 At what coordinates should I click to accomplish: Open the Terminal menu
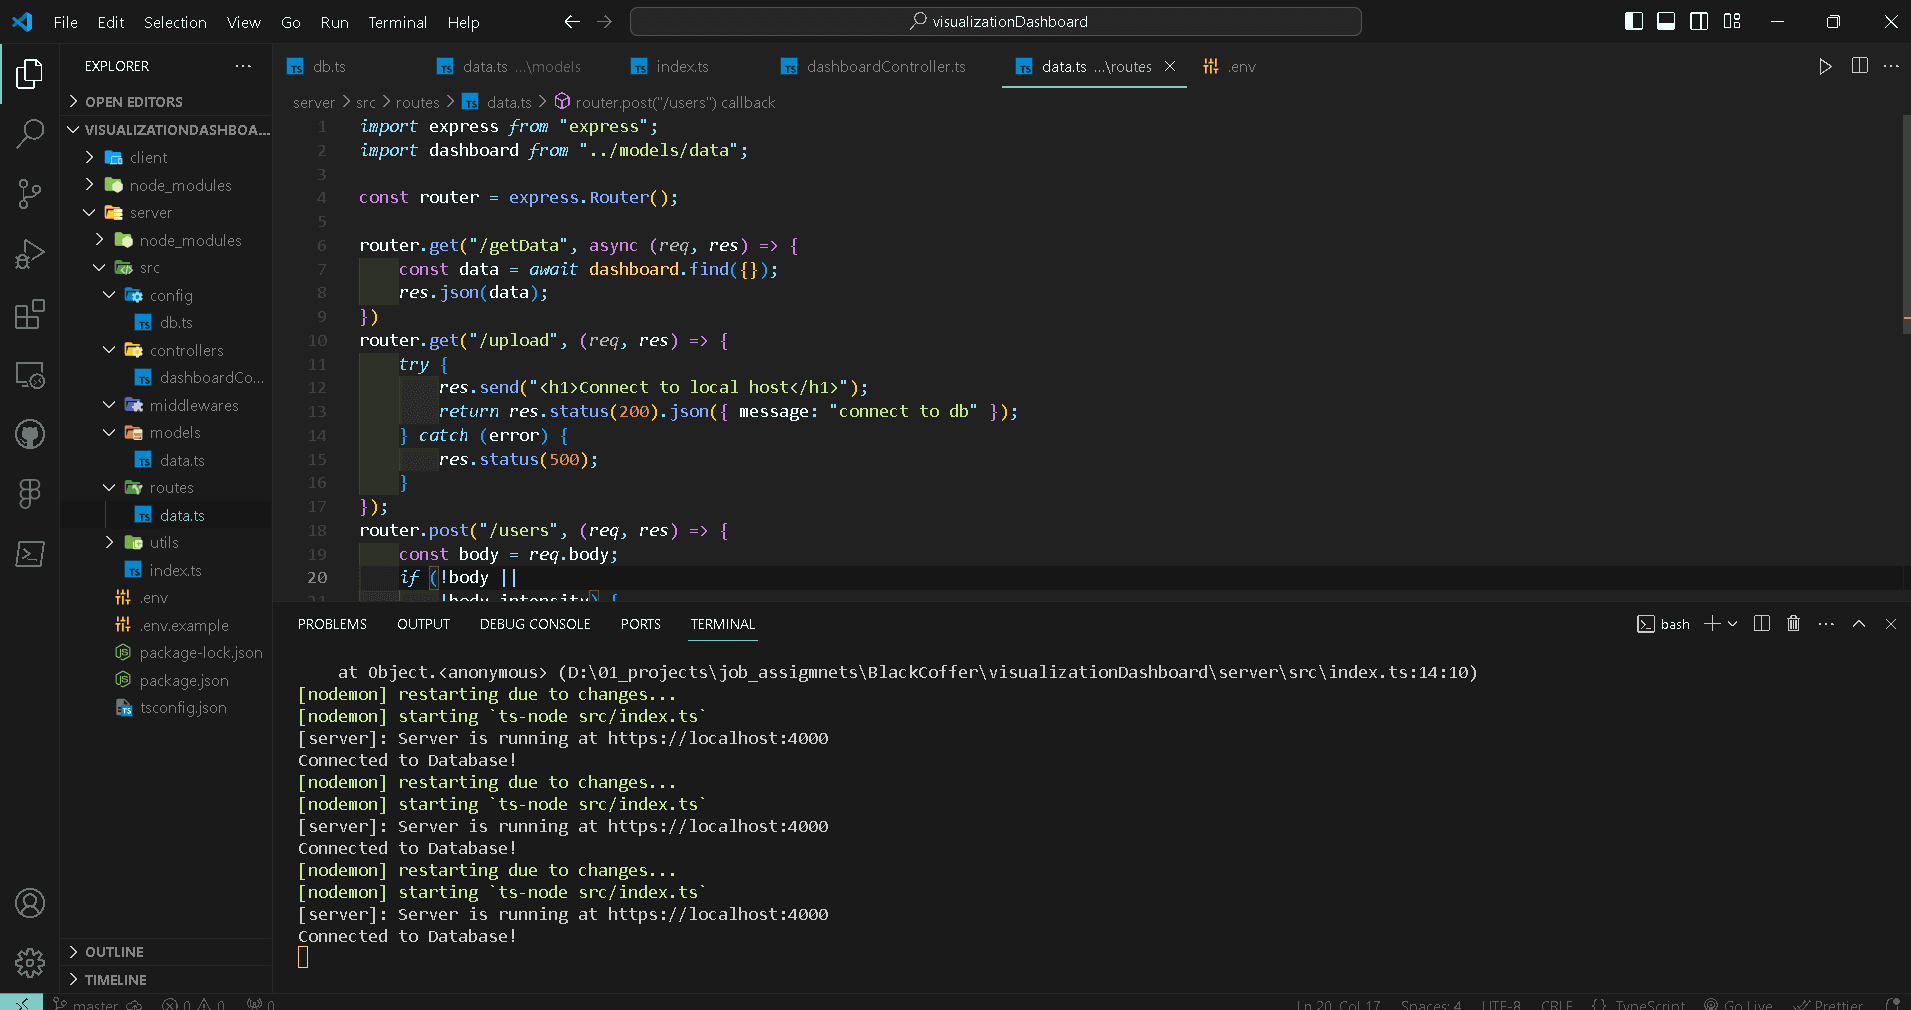(397, 22)
